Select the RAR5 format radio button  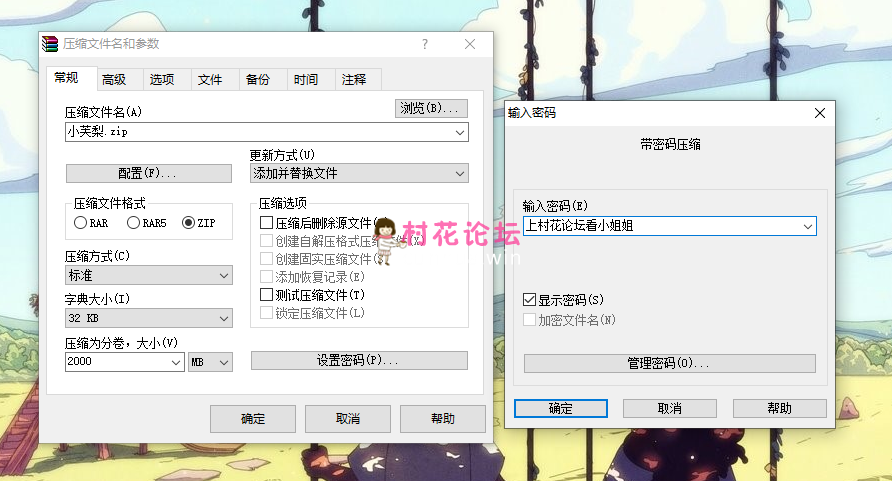(133, 223)
